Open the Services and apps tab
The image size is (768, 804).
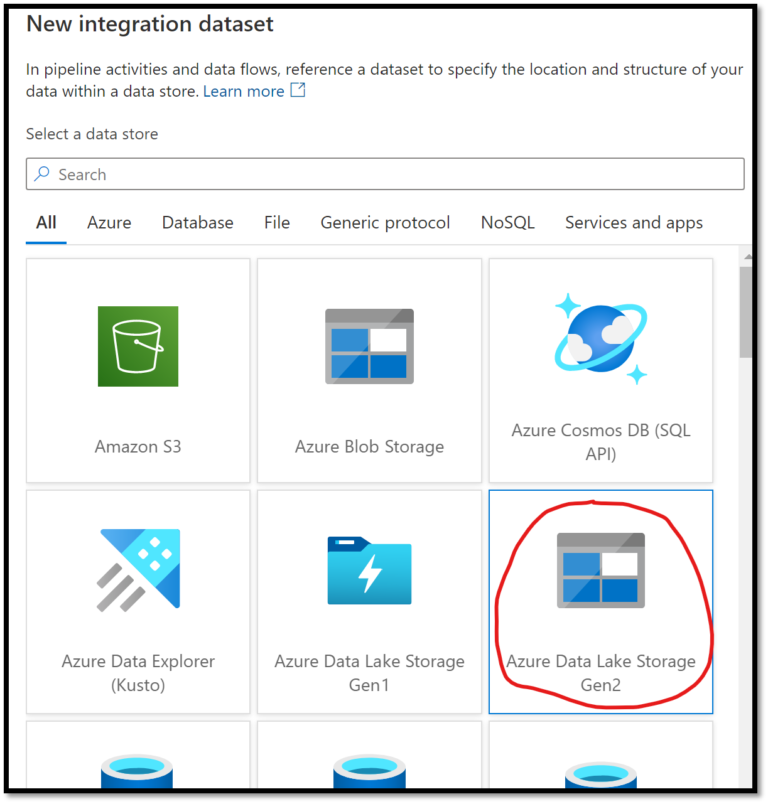[634, 223]
